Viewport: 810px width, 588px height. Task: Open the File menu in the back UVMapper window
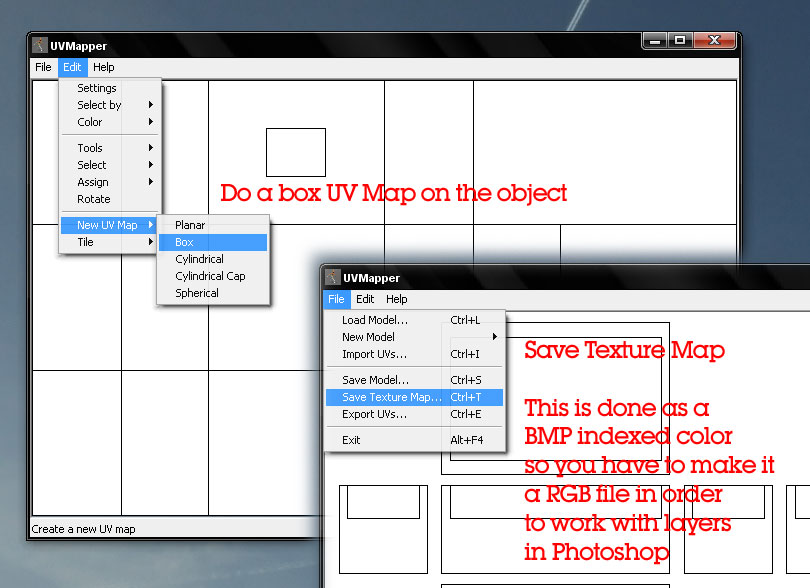coord(43,67)
